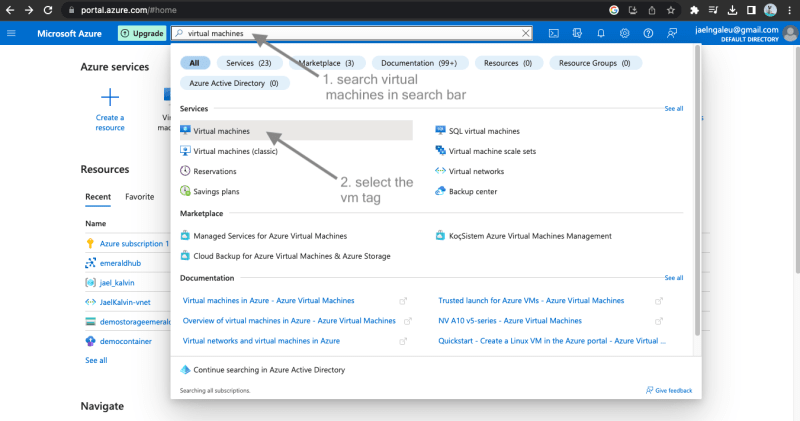
Task: Continue searching in Azure Active Directory
Action: pos(269,370)
